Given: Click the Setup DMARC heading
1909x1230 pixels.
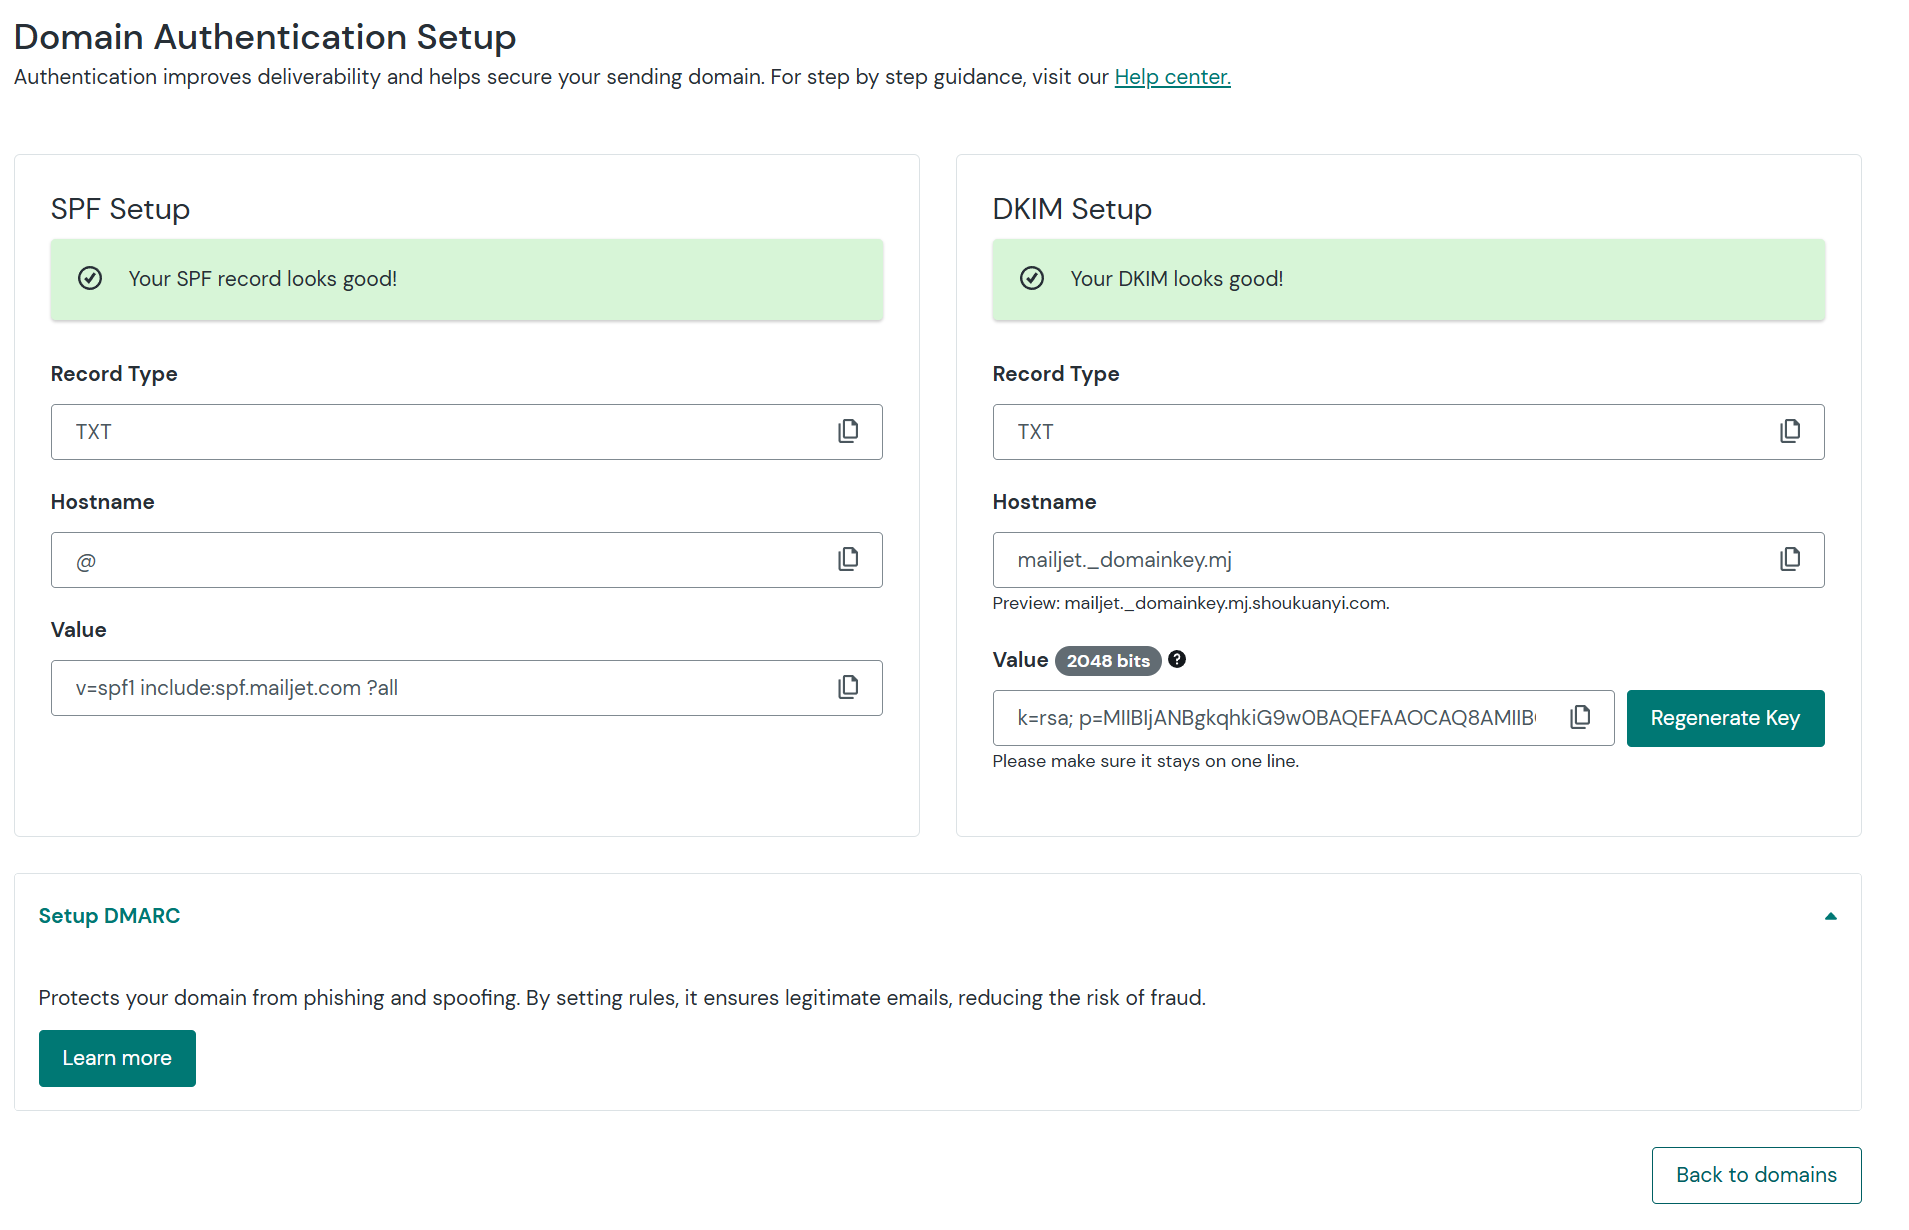Looking at the screenshot, I should coord(109,916).
